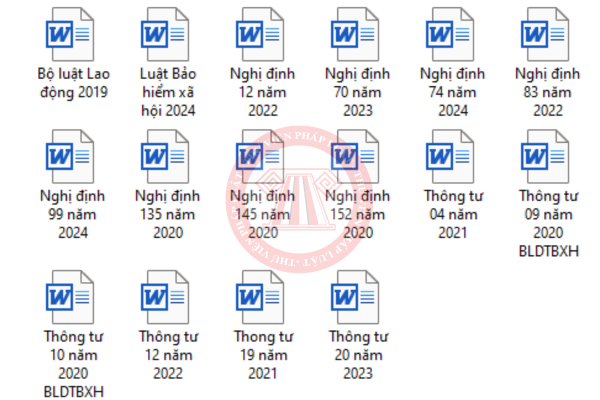Select the Bộ luật Lao động 2019 Word icon
Viewport: 600px width, 400px height.
(x=70, y=34)
